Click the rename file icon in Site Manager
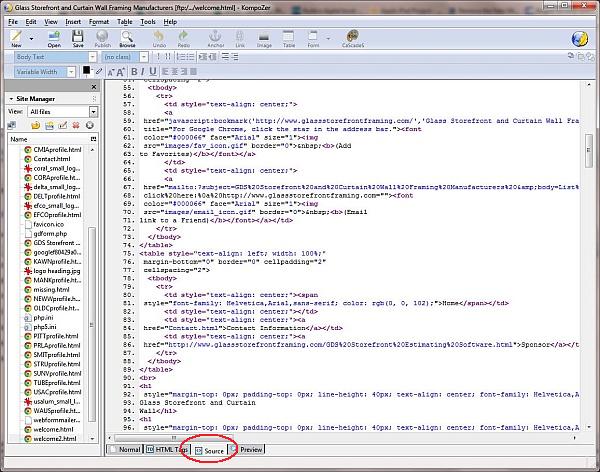Screen dimensions: 600x472 pyautogui.click(x=63, y=125)
